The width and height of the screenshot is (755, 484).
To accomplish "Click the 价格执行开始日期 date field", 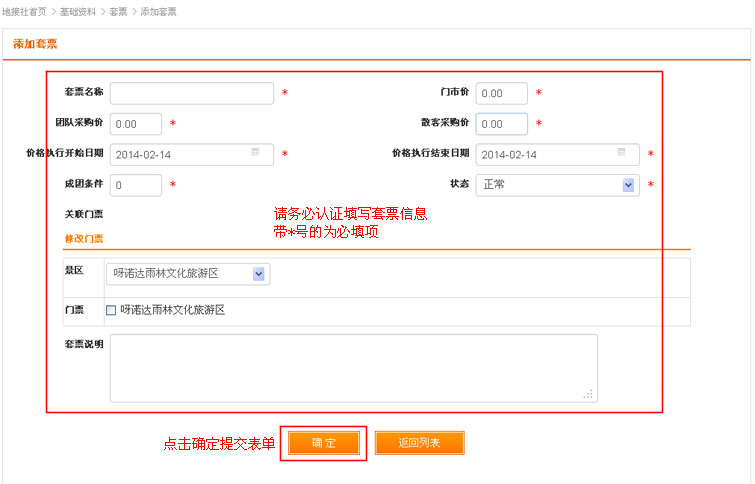I will click(x=180, y=154).
